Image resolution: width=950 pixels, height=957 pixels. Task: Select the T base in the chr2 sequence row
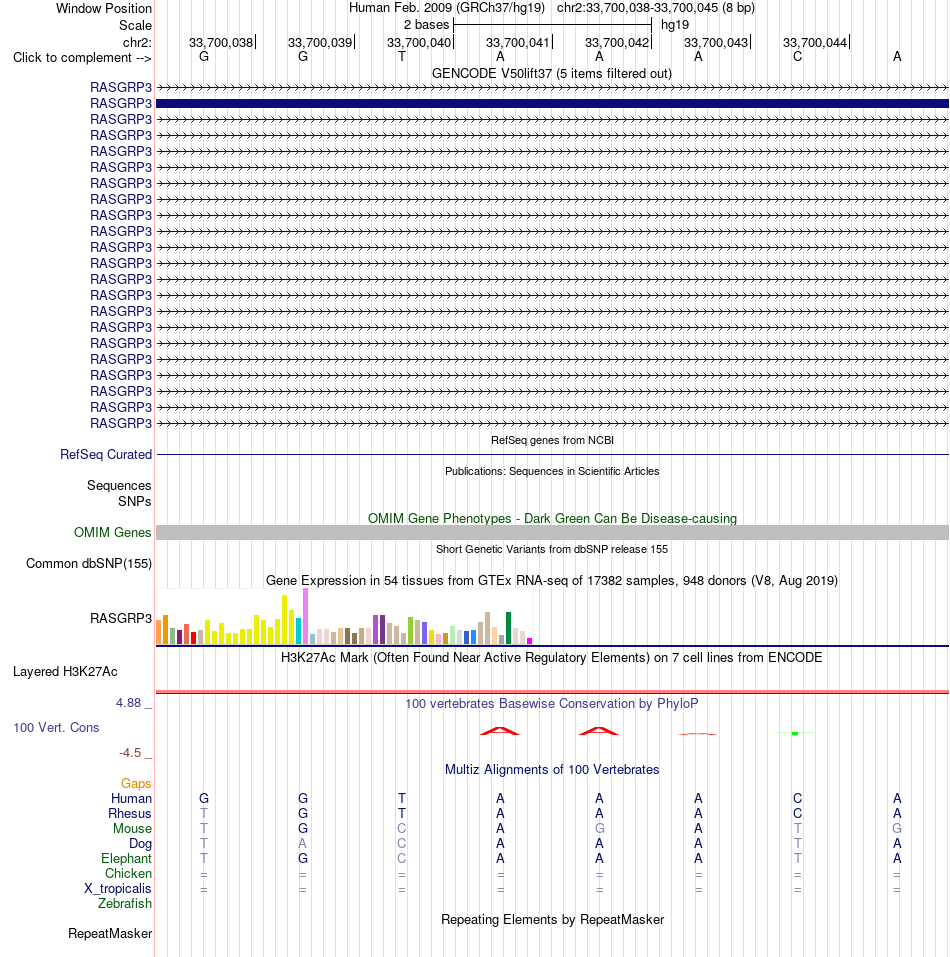click(x=401, y=57)
